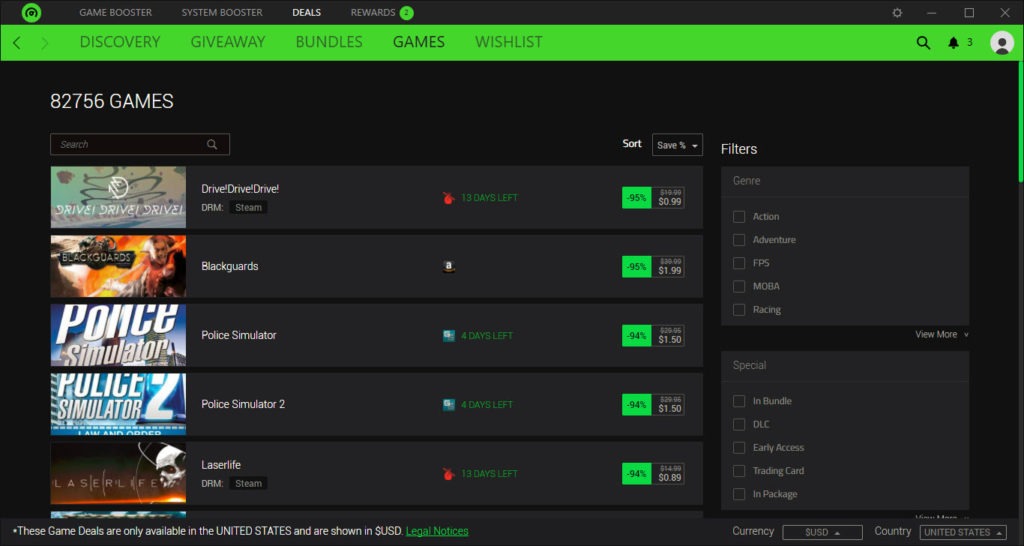Enable Early Access filter
This screenshot has height=546, width=1024.
coord(739,447)
